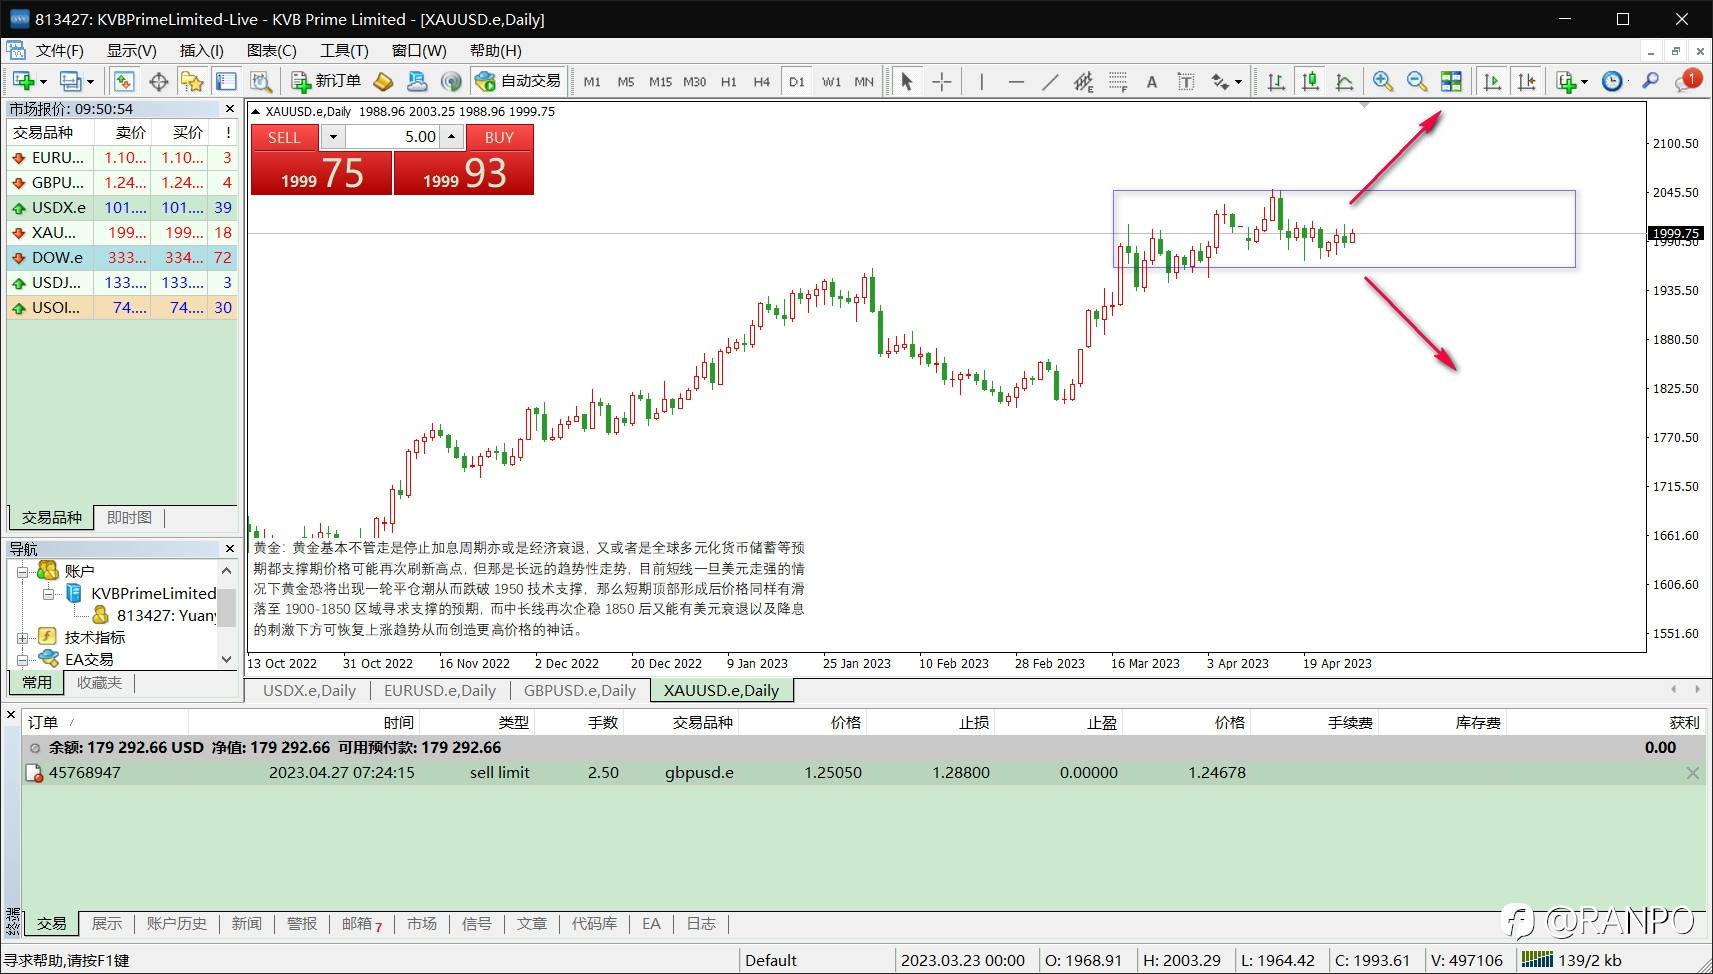1713x974 pixels.
Task: Toggle the Market Watch window icon
Action: pos(124,82)
